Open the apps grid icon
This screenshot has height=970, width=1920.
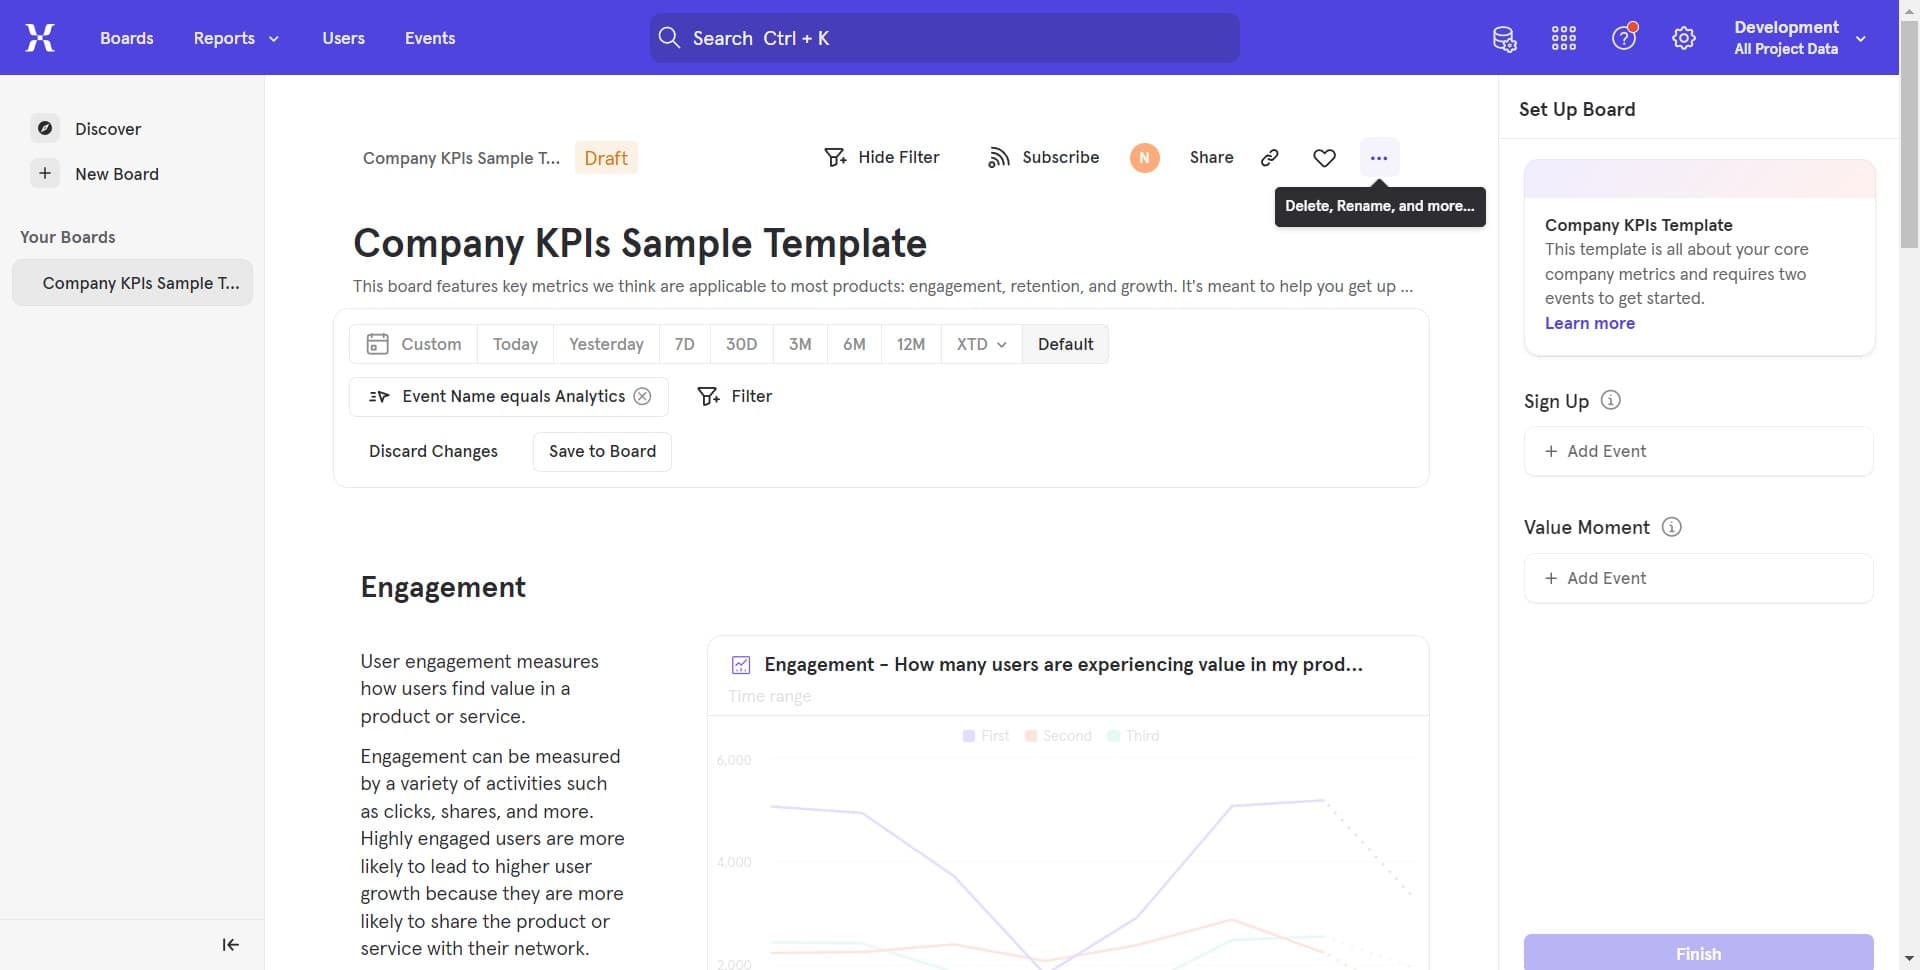(x=1564, y=39)
